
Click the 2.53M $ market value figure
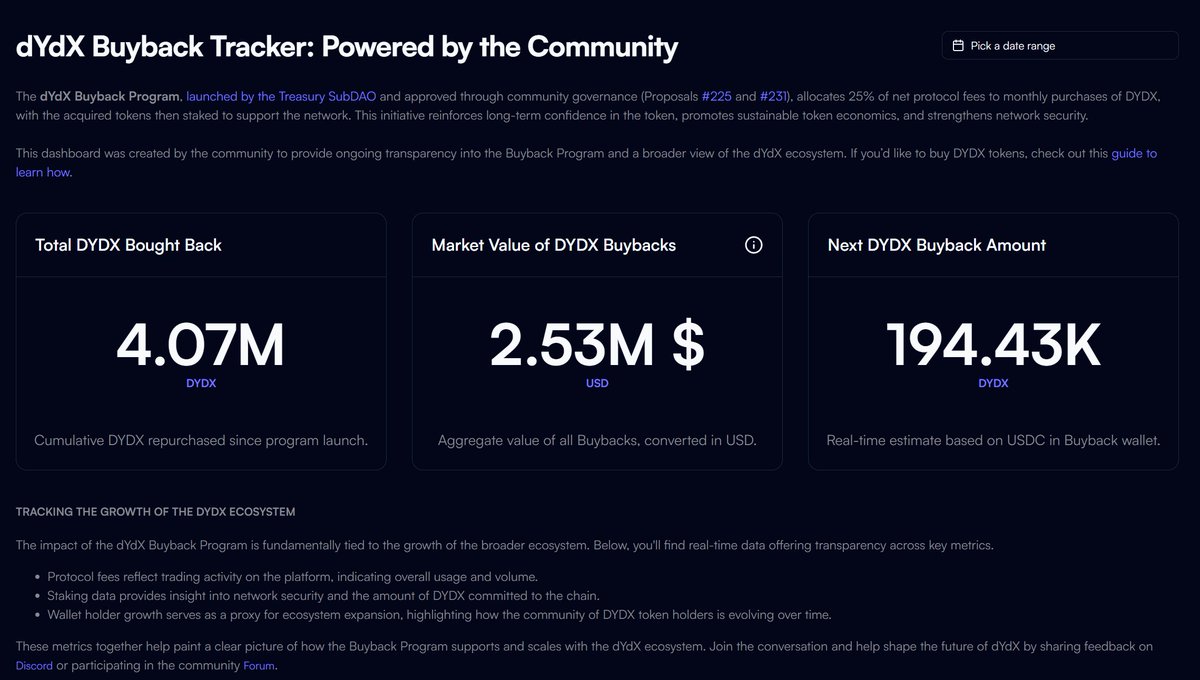tap(597, 345)
